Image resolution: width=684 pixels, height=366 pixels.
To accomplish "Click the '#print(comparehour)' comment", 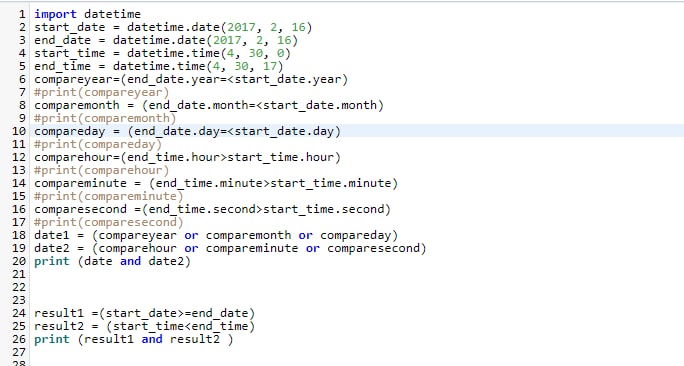I will coord(101,170).
